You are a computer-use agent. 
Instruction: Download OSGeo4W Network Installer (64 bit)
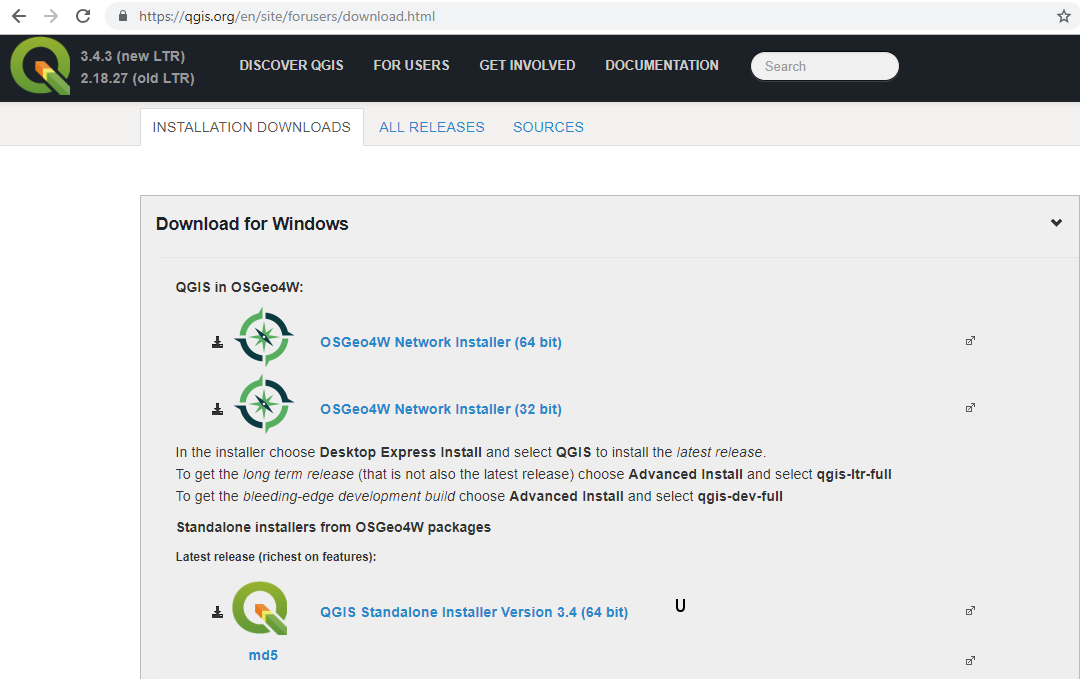coord(441,342)
